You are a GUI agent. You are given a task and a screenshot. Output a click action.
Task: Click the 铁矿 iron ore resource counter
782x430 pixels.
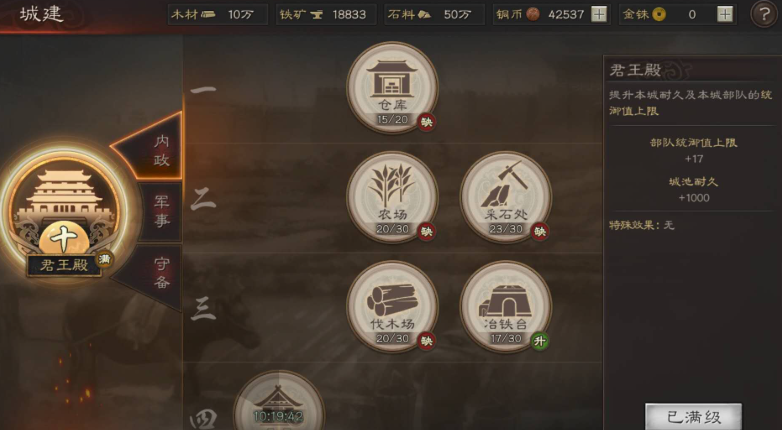click(x=326, y=14)
